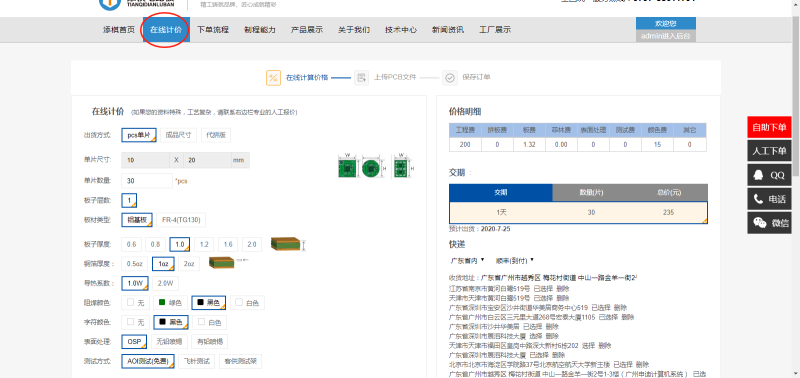
Task: Select 白色 for 字符颜色
Action: pos(209,322)
